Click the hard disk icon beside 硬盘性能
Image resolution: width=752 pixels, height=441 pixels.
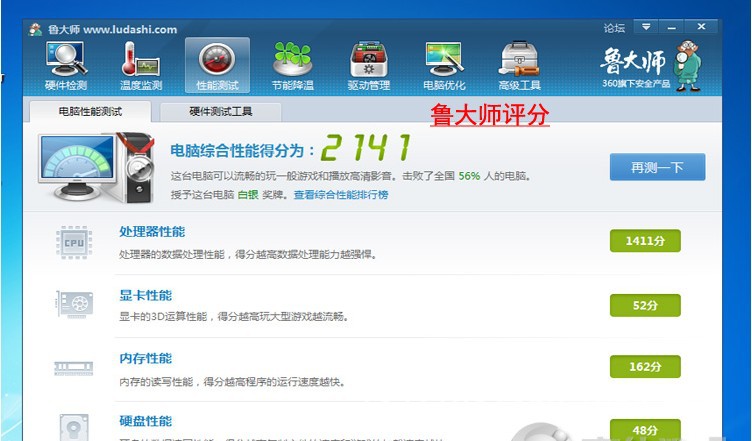point(73,427)
